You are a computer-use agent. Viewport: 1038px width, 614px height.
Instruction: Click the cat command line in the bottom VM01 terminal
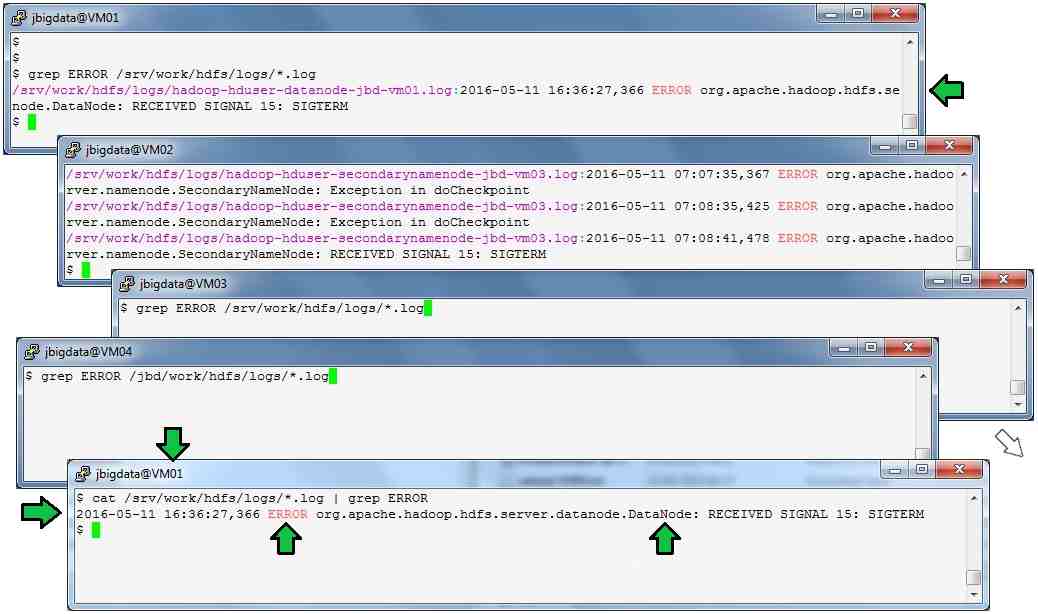252,498
